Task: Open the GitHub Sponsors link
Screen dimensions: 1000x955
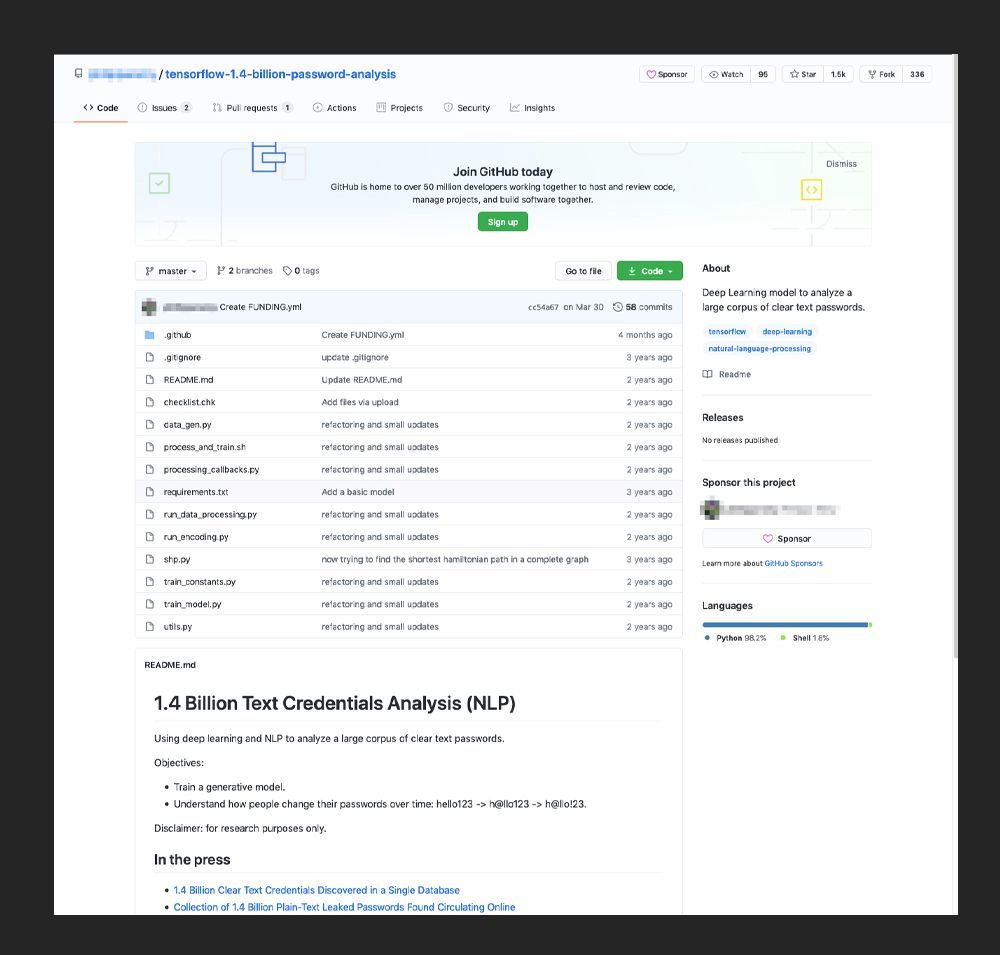Action: 793,563
